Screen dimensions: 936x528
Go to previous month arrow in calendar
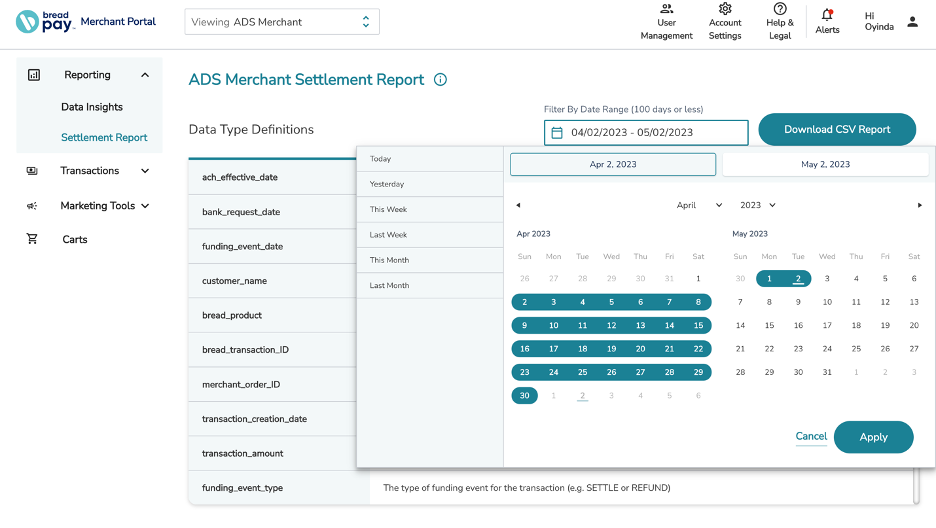(518, 205)
